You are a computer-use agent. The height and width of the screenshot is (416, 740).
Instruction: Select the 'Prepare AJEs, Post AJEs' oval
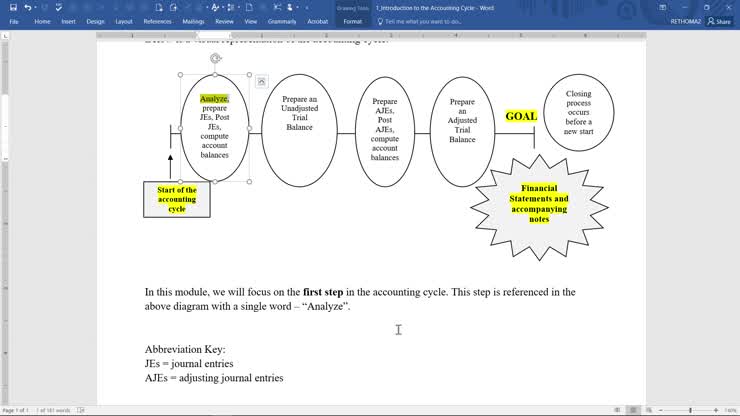[x=385, y=132]
